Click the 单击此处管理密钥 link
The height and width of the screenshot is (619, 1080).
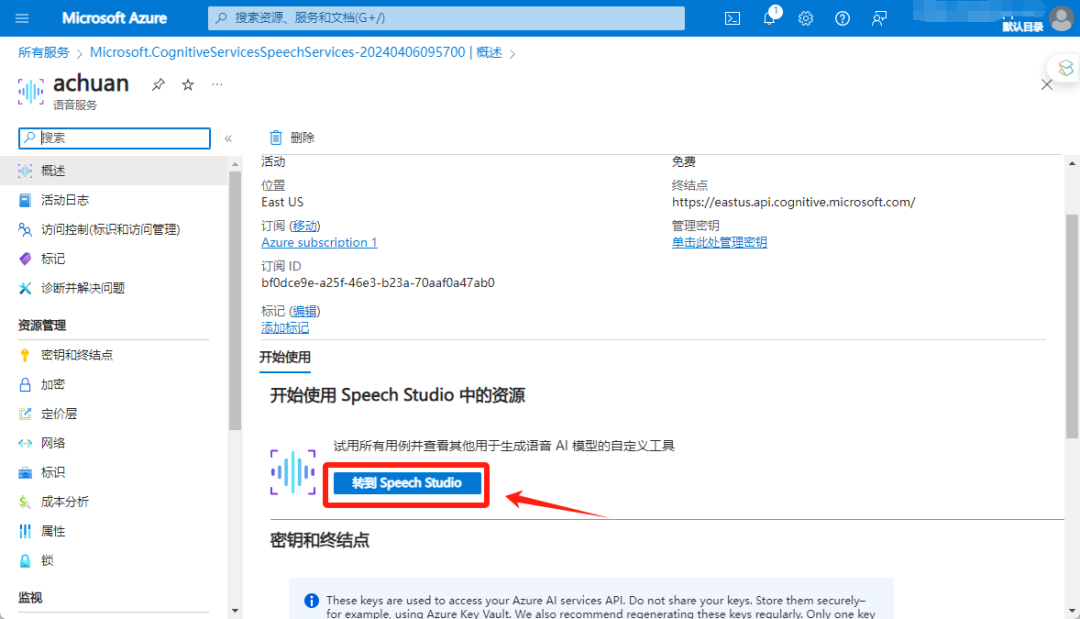pos(719,242)
